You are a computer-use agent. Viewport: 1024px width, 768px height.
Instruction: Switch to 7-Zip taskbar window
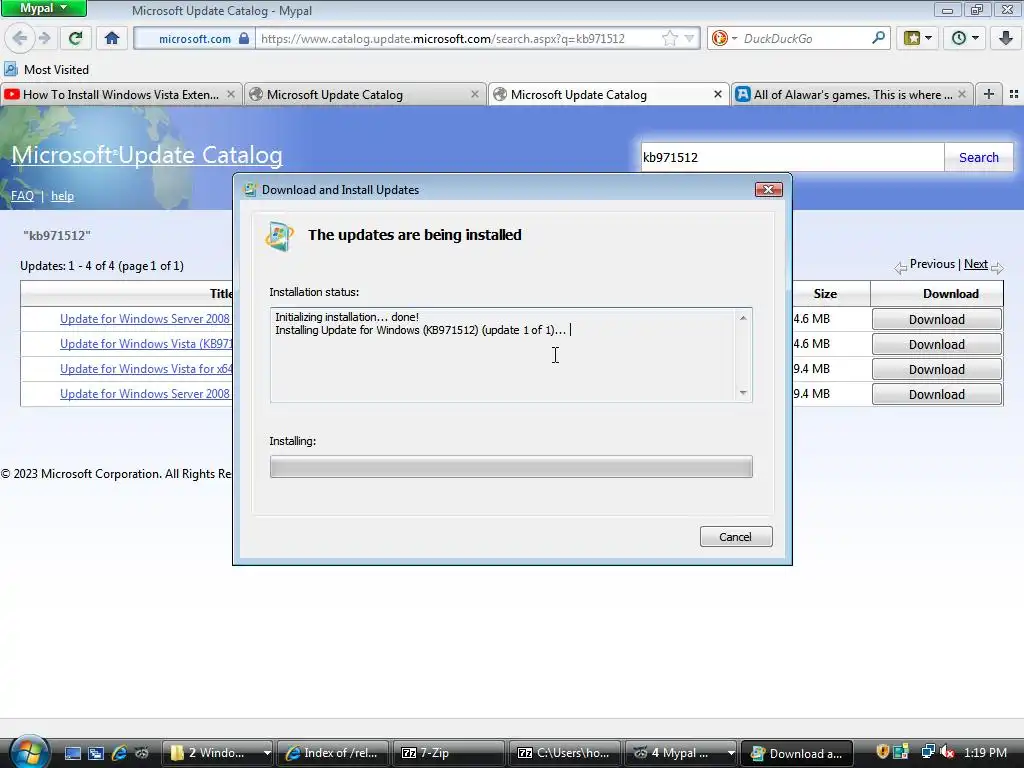click(x=449, y=753)
